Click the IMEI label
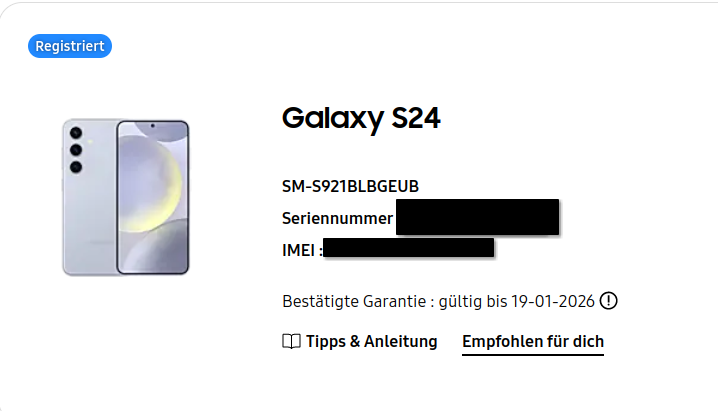The image size is (718, 411). coord(302,250)
